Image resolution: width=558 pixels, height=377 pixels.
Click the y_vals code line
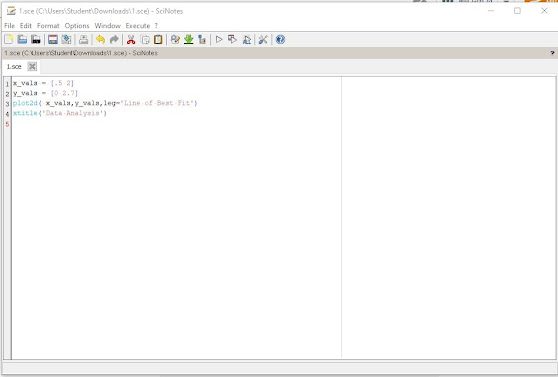pos(45,93)
